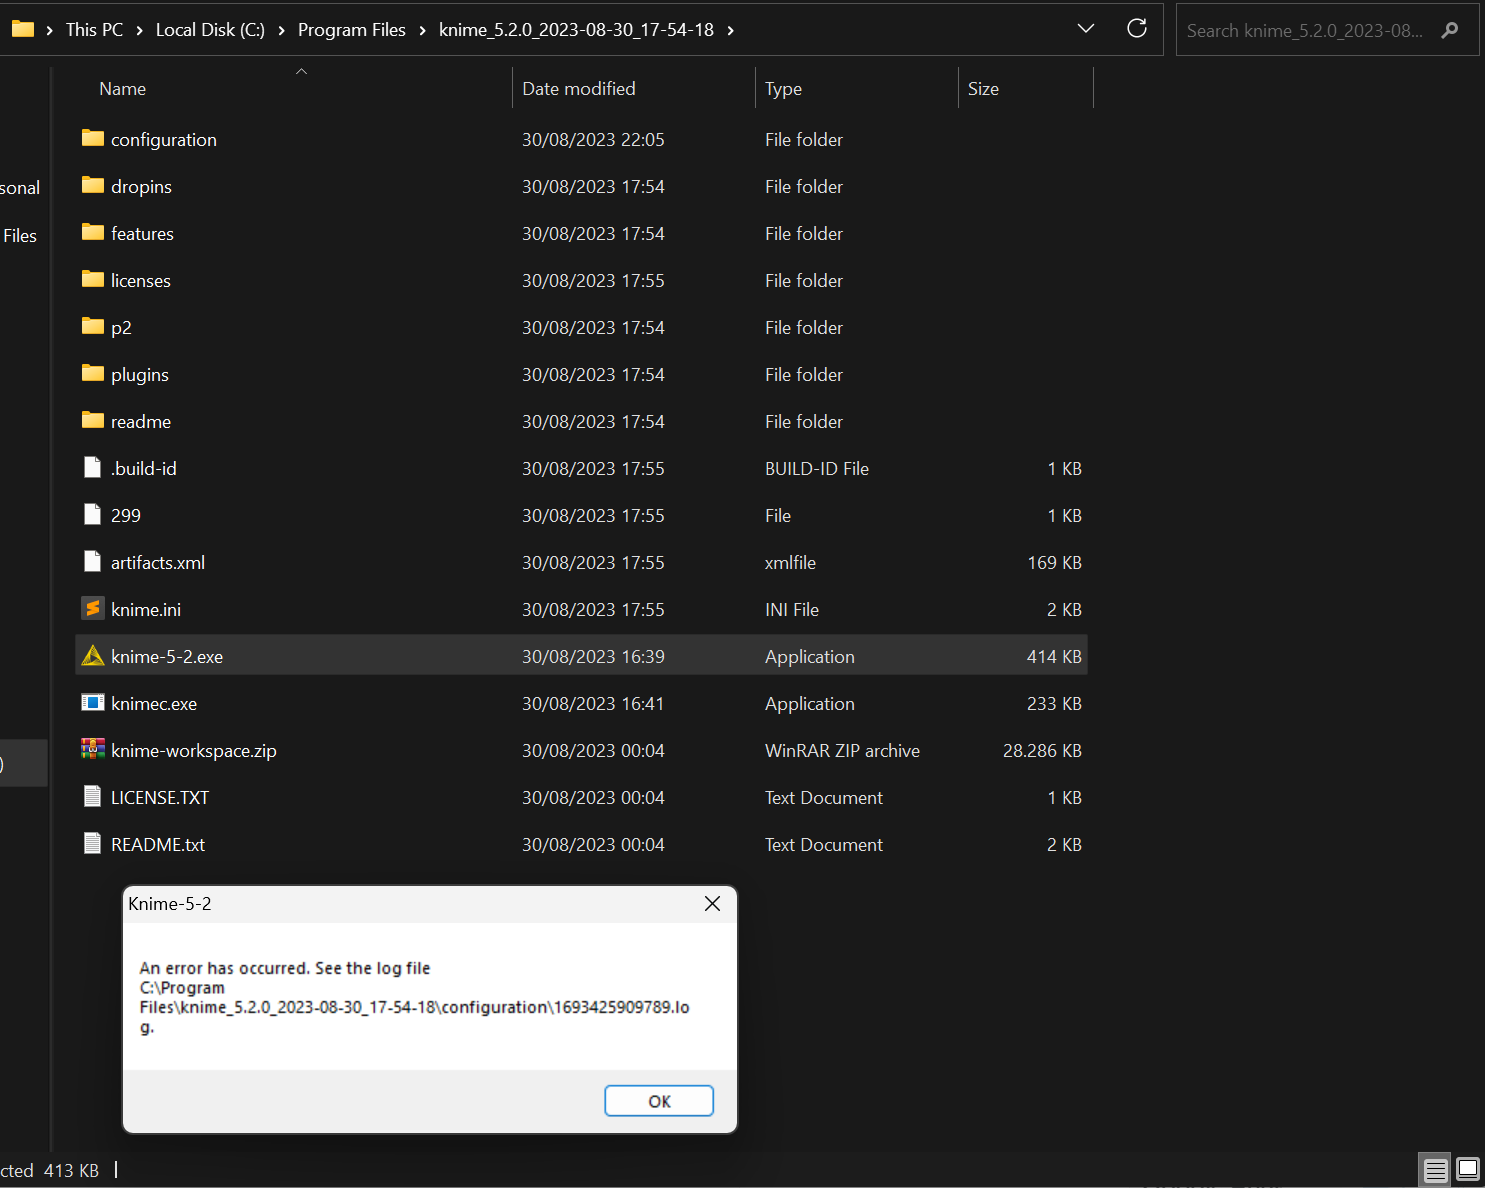The image size is (1485, 1188).
Task: Select the README.txt file name
Action: point(158,845)
